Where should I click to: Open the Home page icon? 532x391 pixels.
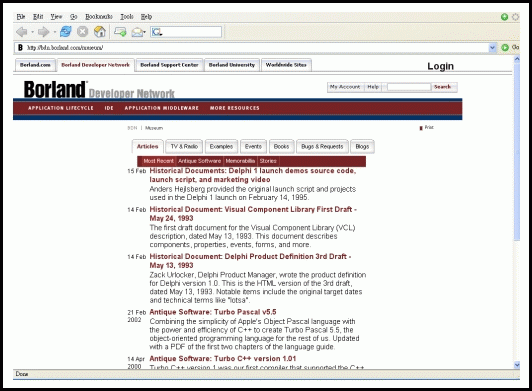100,32
